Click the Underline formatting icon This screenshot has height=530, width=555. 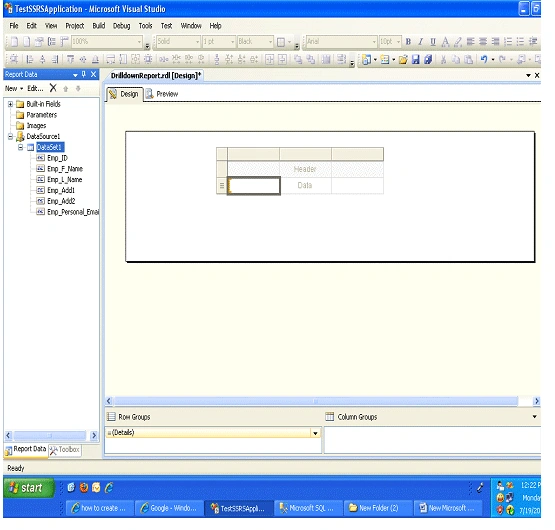coord(433,42)
